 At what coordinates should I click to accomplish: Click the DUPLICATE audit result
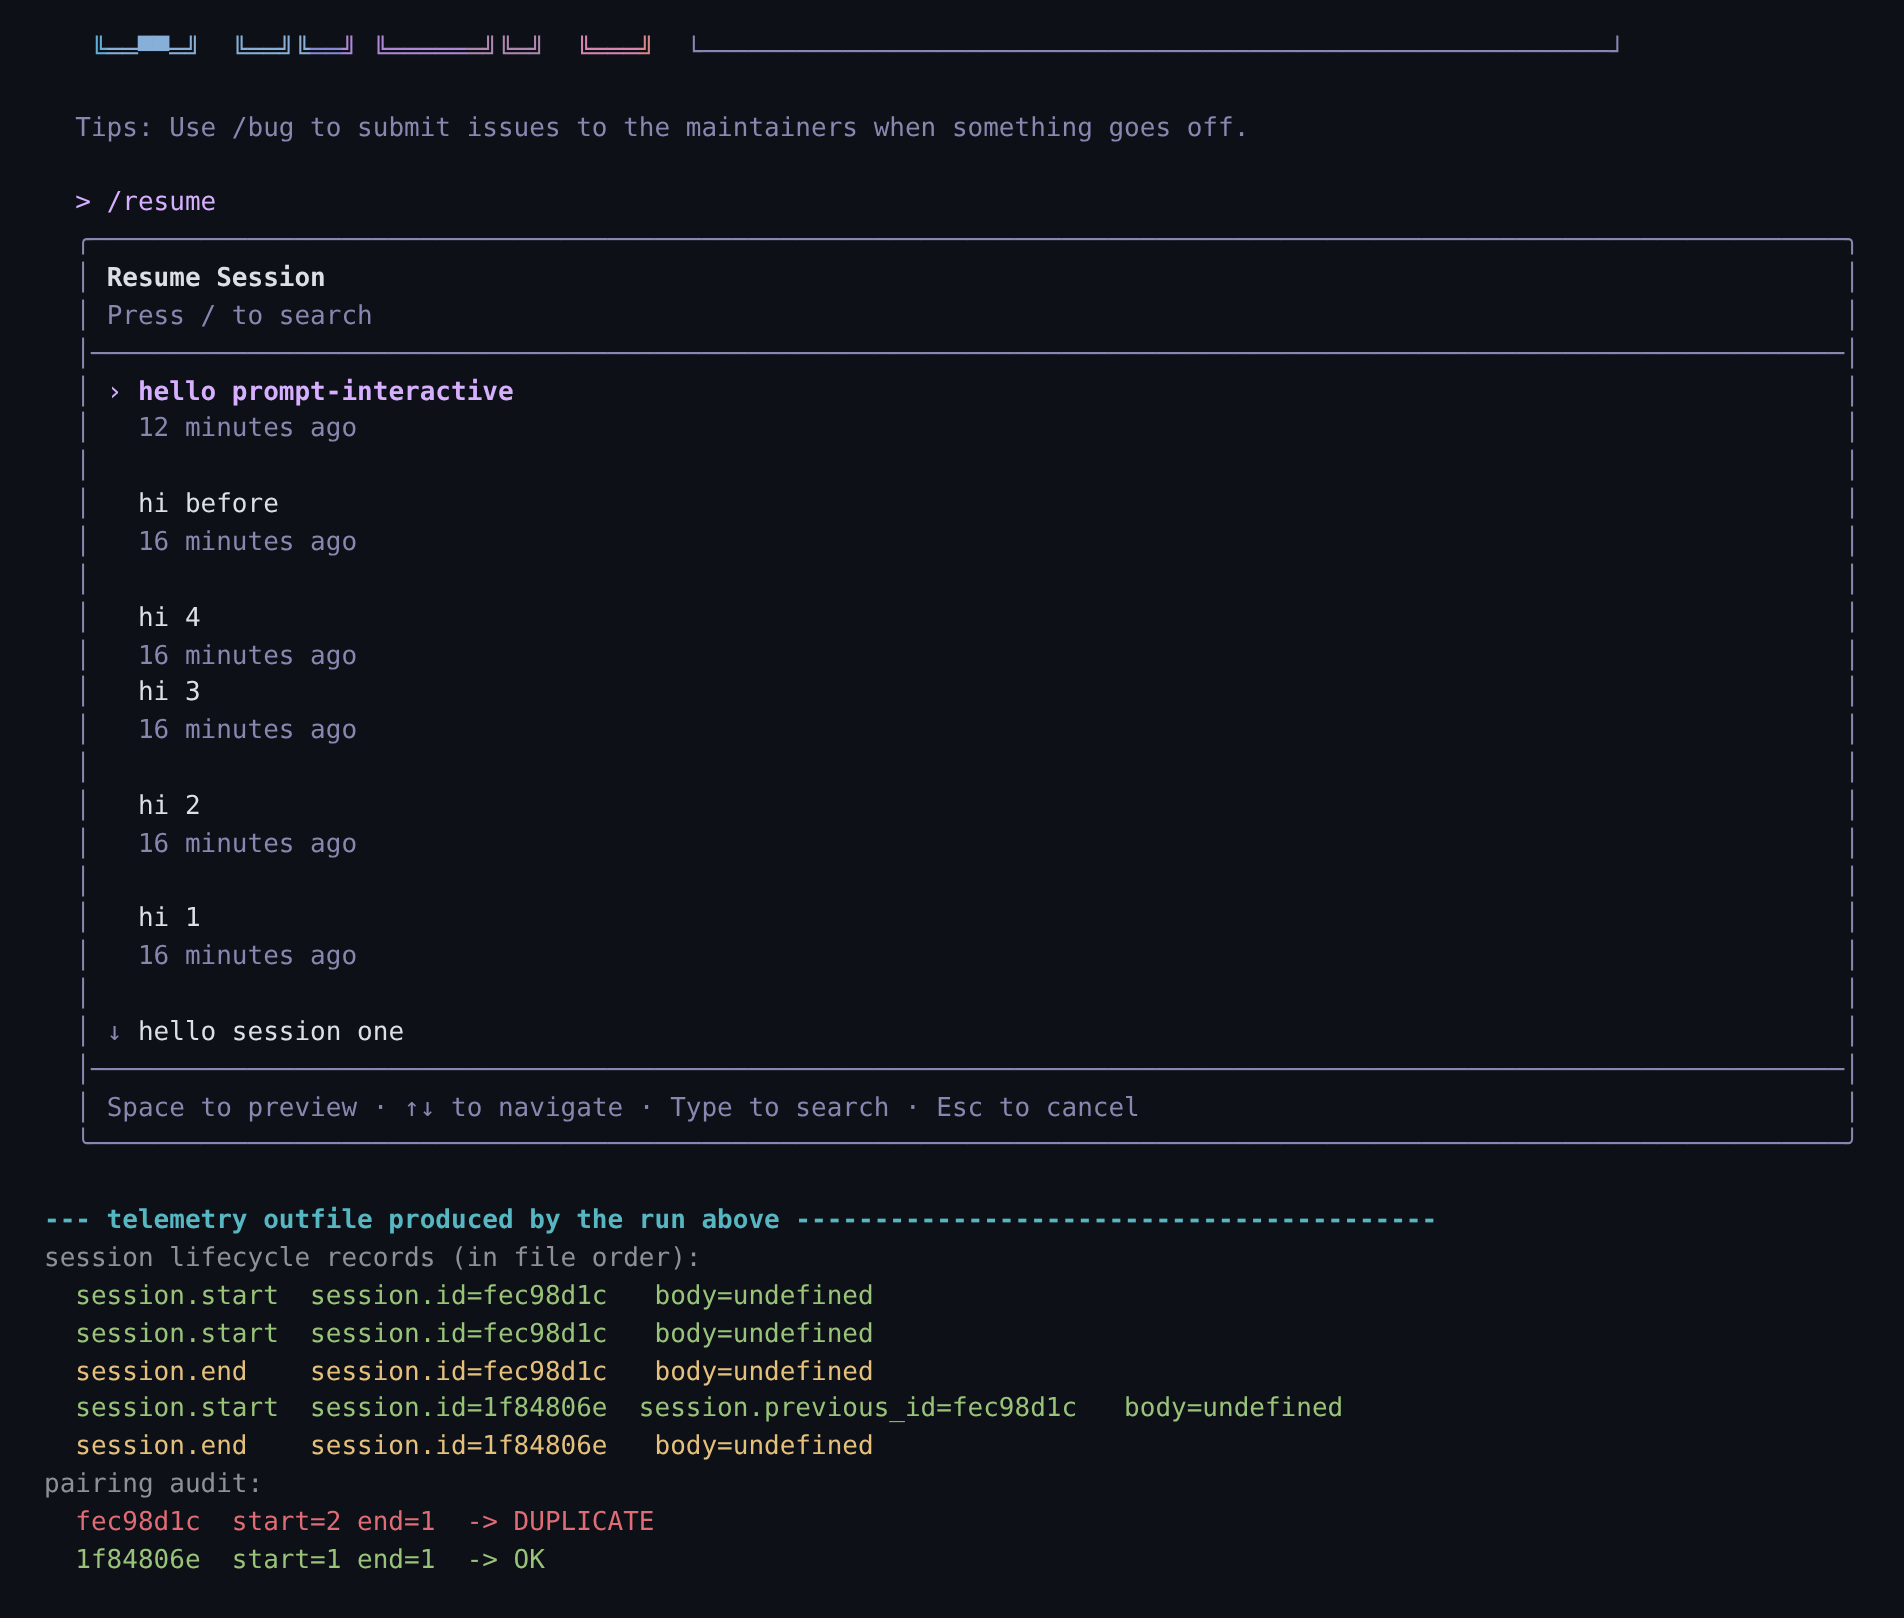[x=583, y=1522]
